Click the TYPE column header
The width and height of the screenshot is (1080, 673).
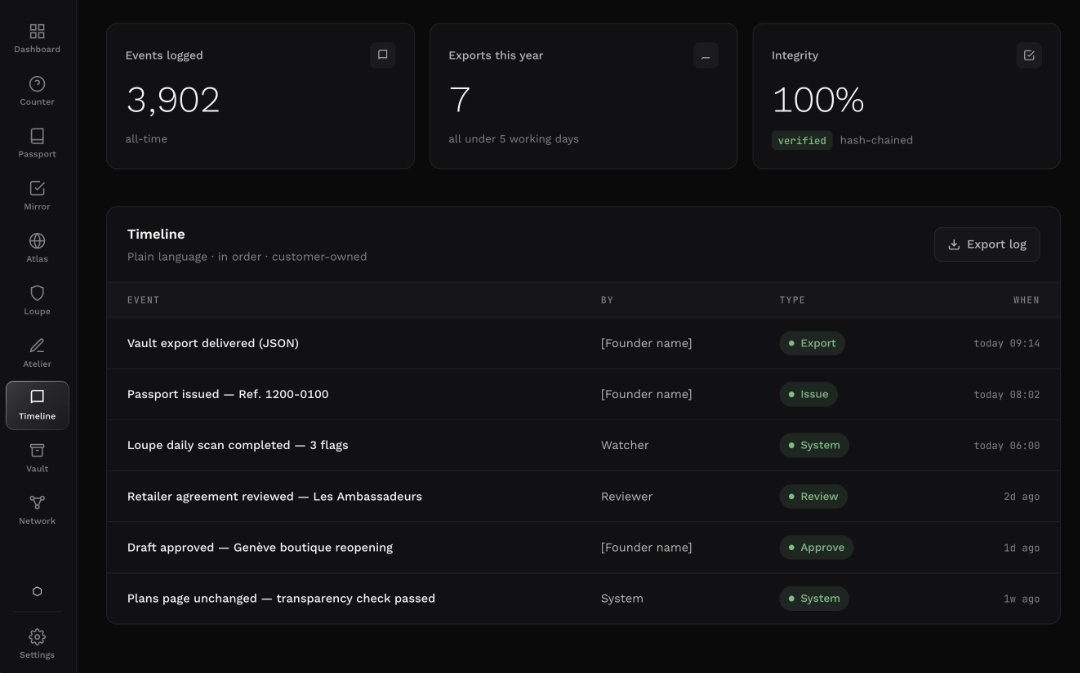pos(792,300)
